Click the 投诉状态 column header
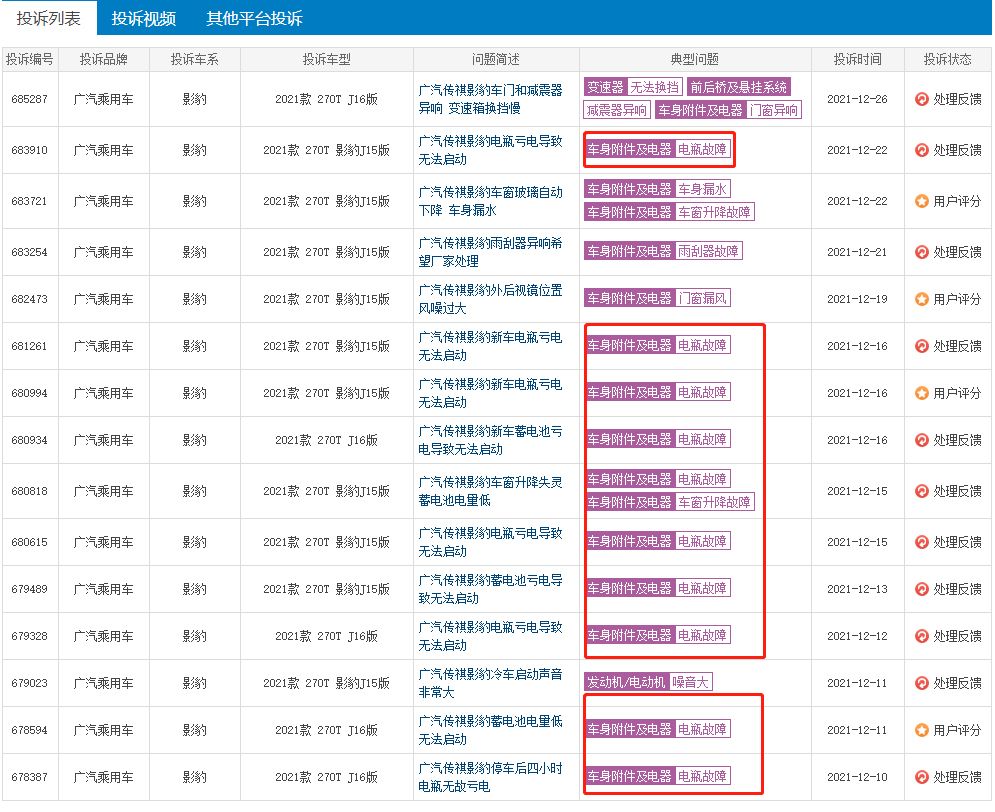Viewport: 995px width, 812px height. click(947, 60)
